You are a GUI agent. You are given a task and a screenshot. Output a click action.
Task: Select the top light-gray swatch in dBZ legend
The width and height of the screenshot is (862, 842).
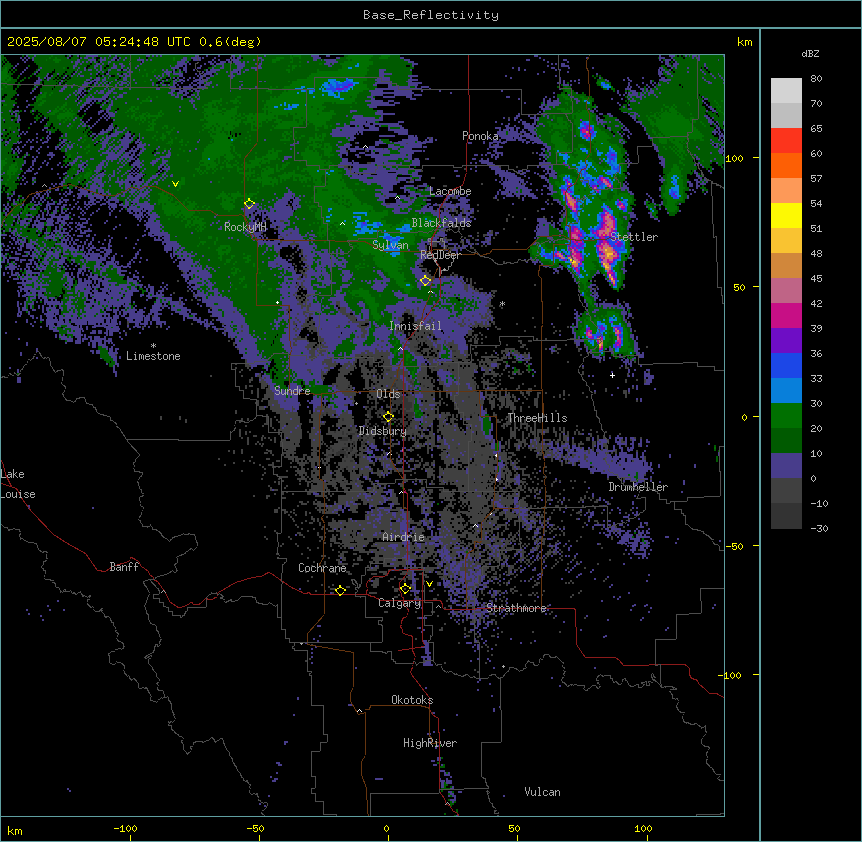(786, 90)
